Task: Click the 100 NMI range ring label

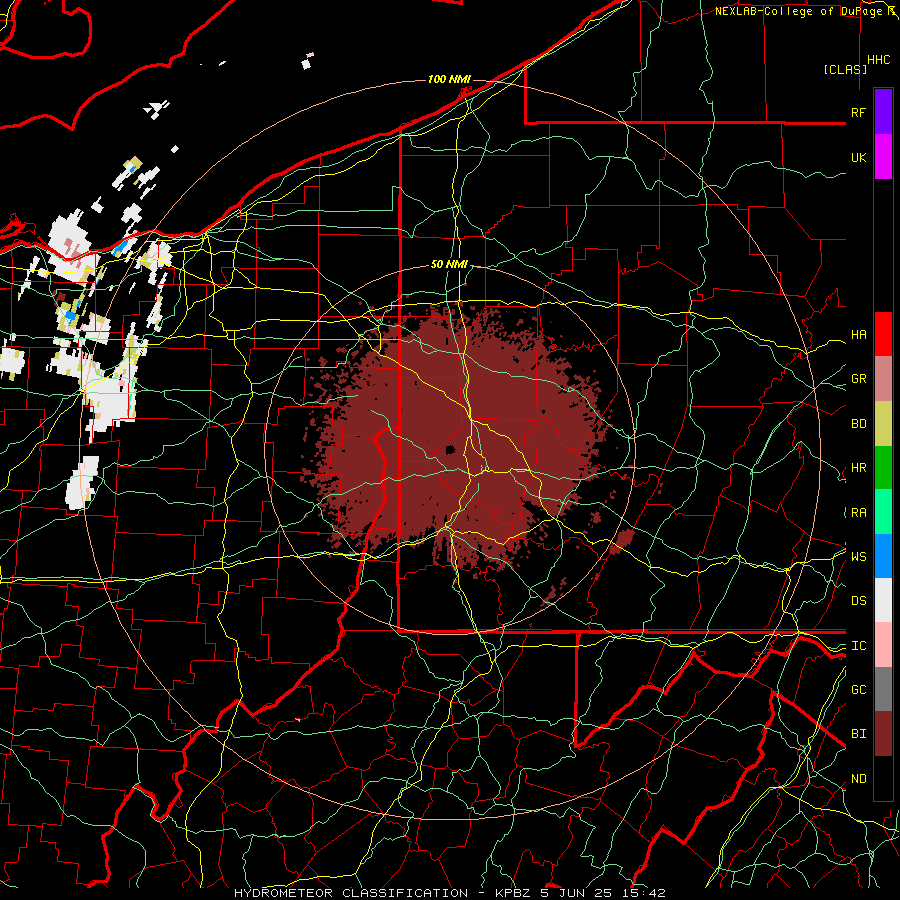Action: [449, 79]
